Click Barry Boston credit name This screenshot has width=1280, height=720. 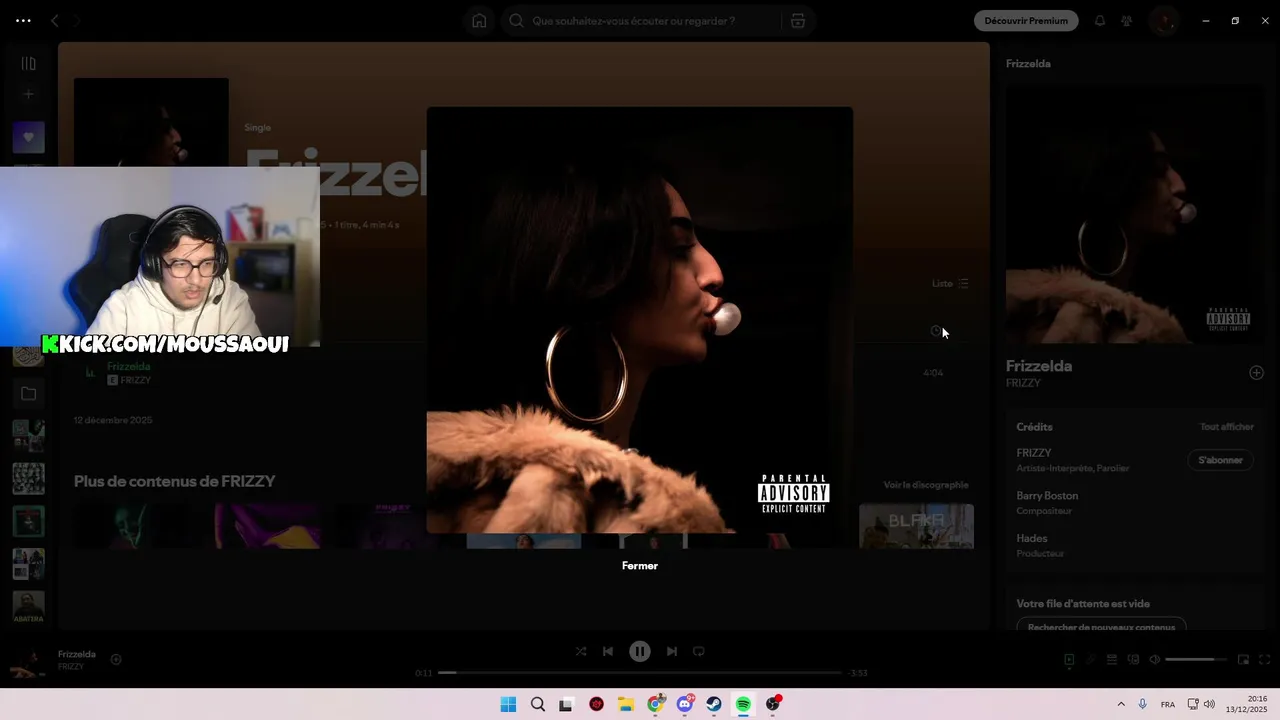1047,496
